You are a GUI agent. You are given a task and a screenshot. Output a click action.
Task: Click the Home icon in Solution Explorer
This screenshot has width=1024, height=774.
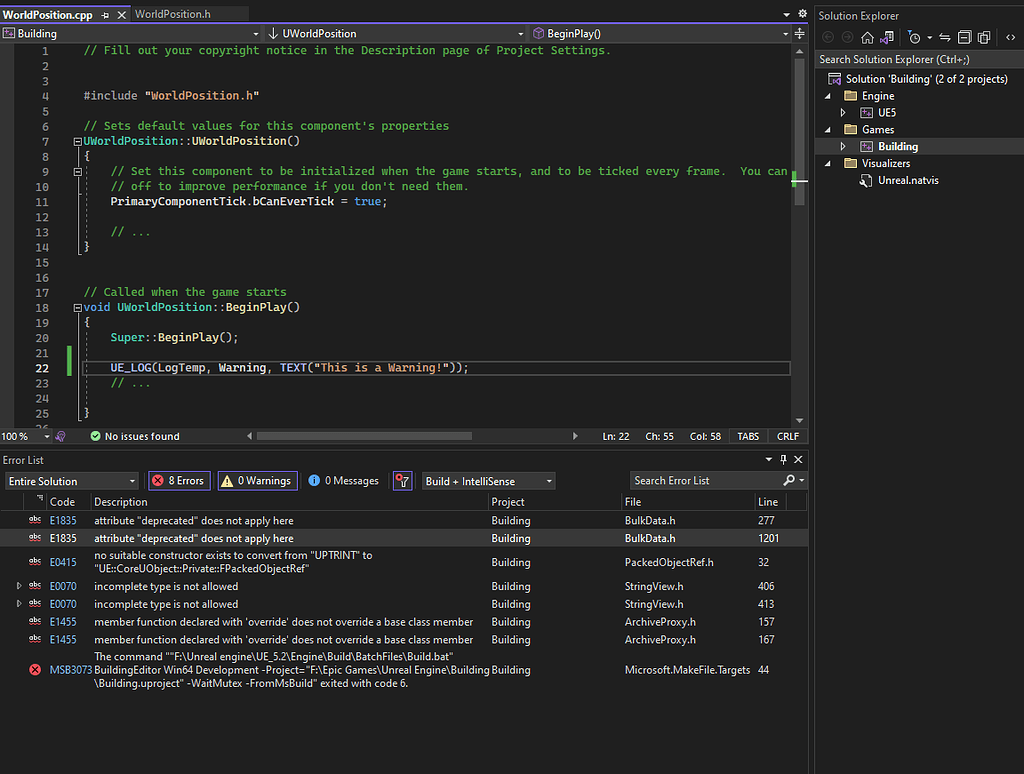point(868,37)
